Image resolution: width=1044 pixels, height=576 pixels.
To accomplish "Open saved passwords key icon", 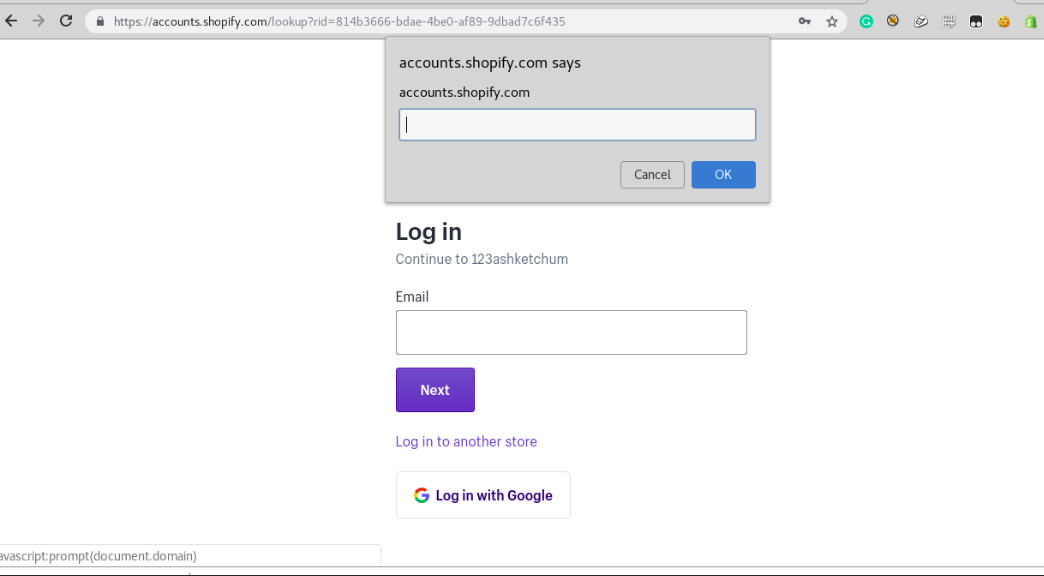I will (x=804, y=21).
